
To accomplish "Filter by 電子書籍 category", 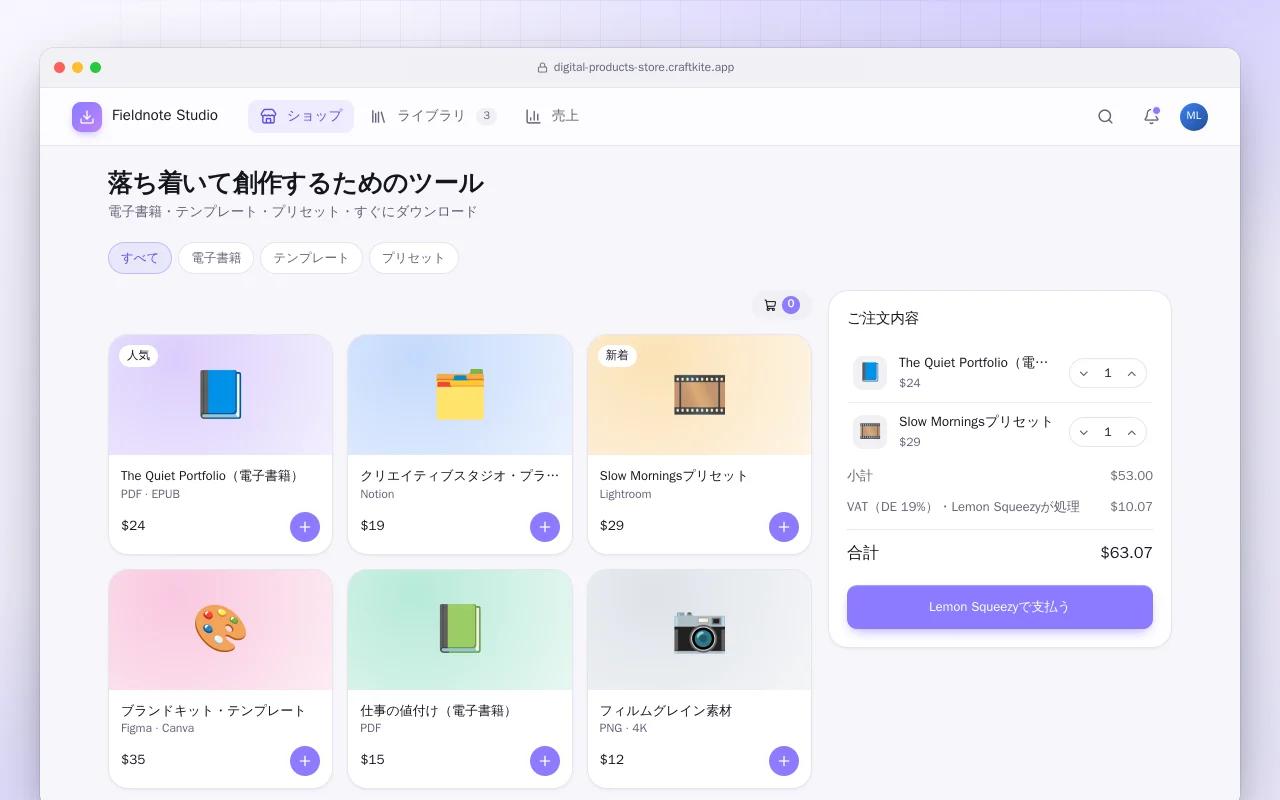I will [x=216, y=258].
